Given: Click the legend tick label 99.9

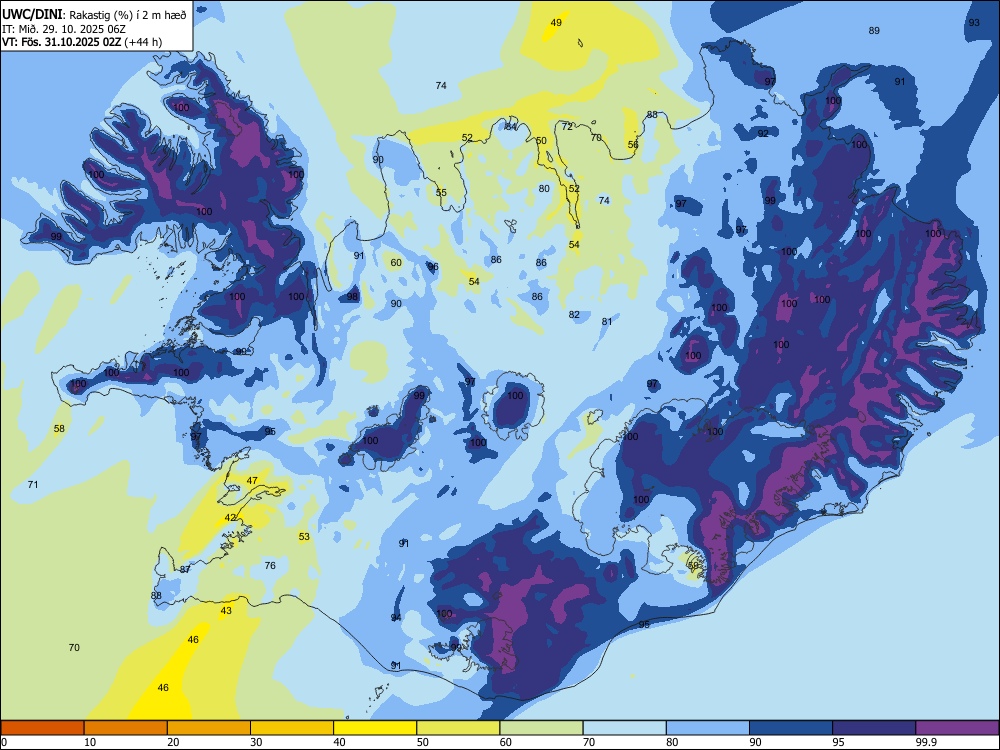Looking at the screenshot, I should click(925, 742).
